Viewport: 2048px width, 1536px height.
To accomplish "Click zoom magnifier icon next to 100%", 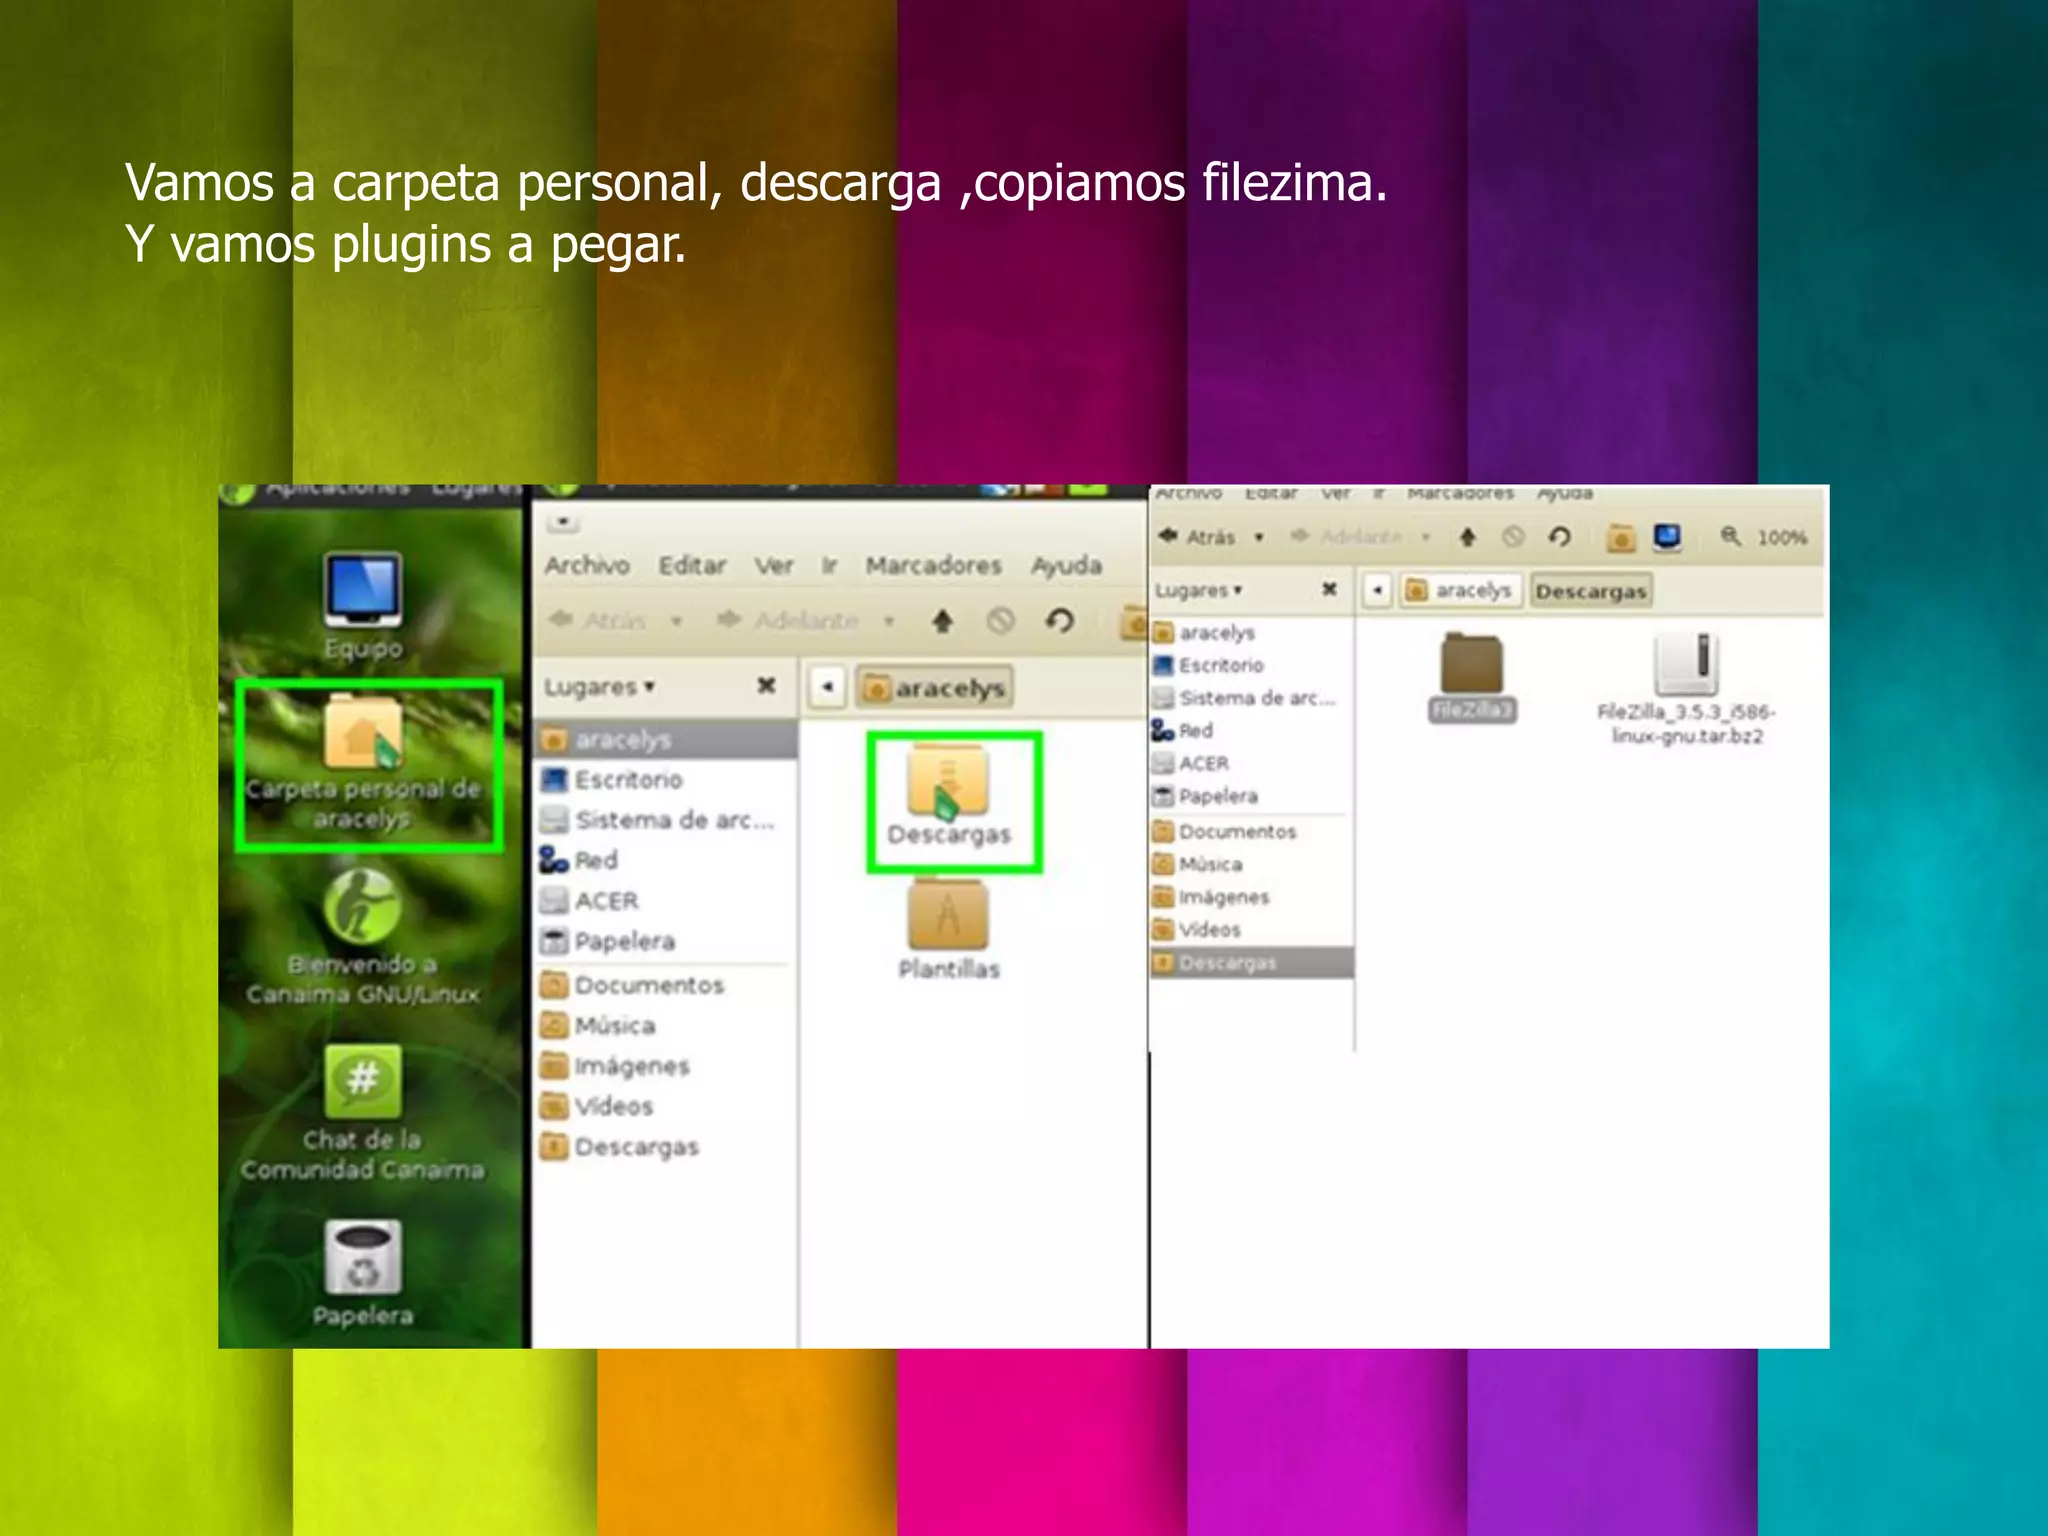I will [x=1730, y=537].
